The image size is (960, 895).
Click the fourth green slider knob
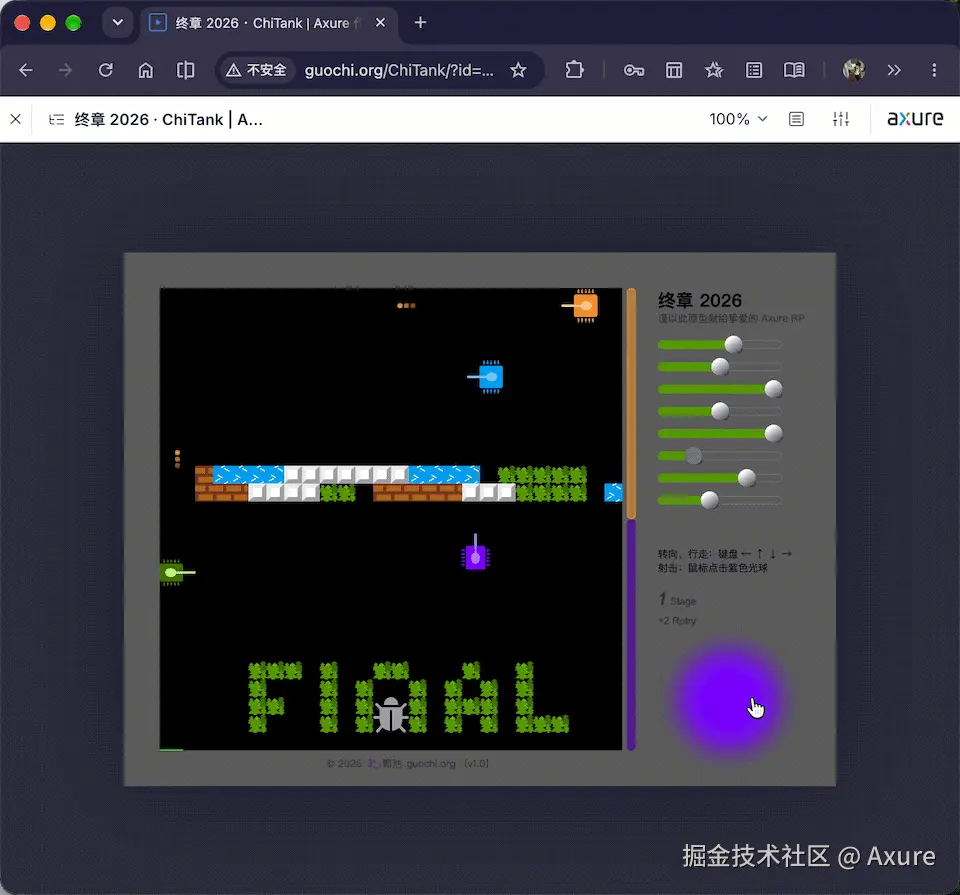(720, 411)
